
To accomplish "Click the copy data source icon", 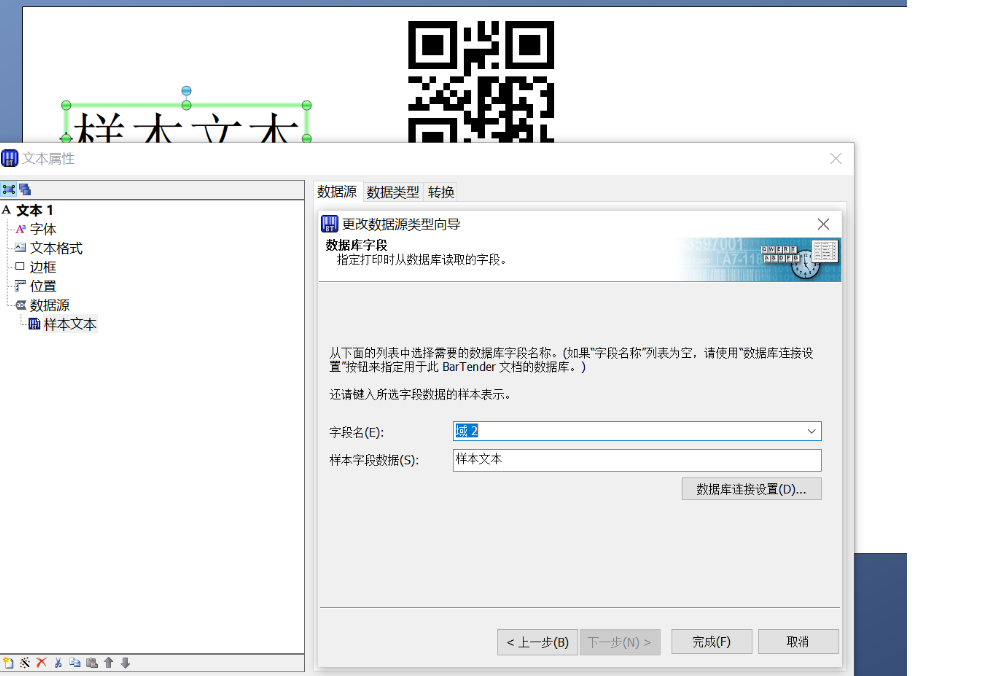I will coord(75,663).
